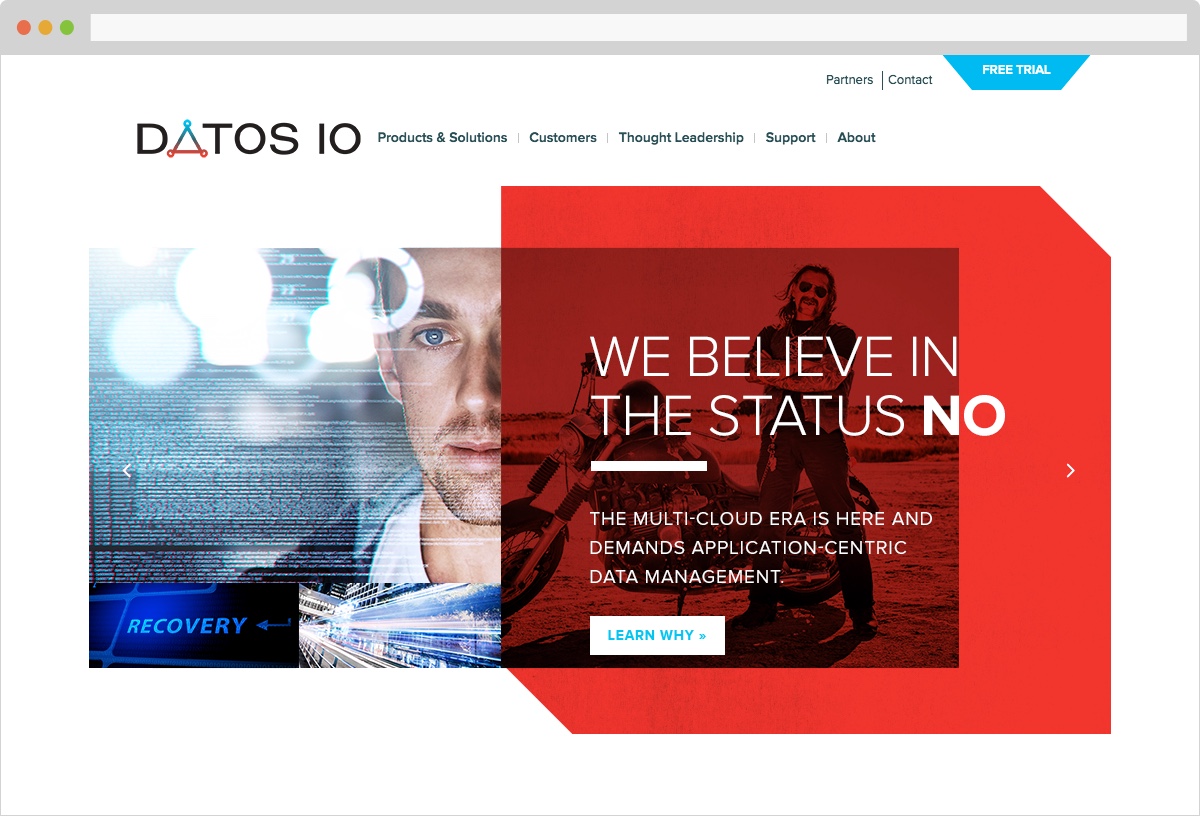Screen dimensions: 1200x816
Task: Click the multi-cloud era description text
Action: pos(761,548)
